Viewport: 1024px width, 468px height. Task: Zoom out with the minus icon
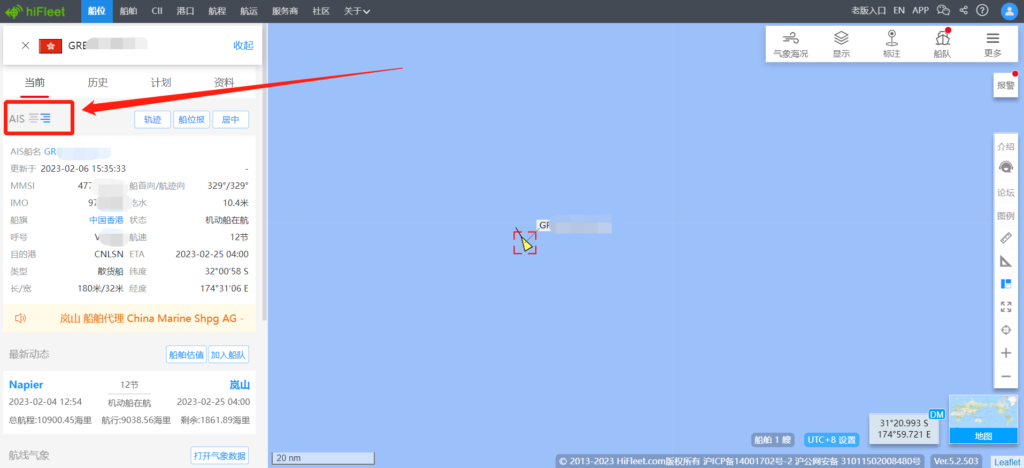[1006, 377]
